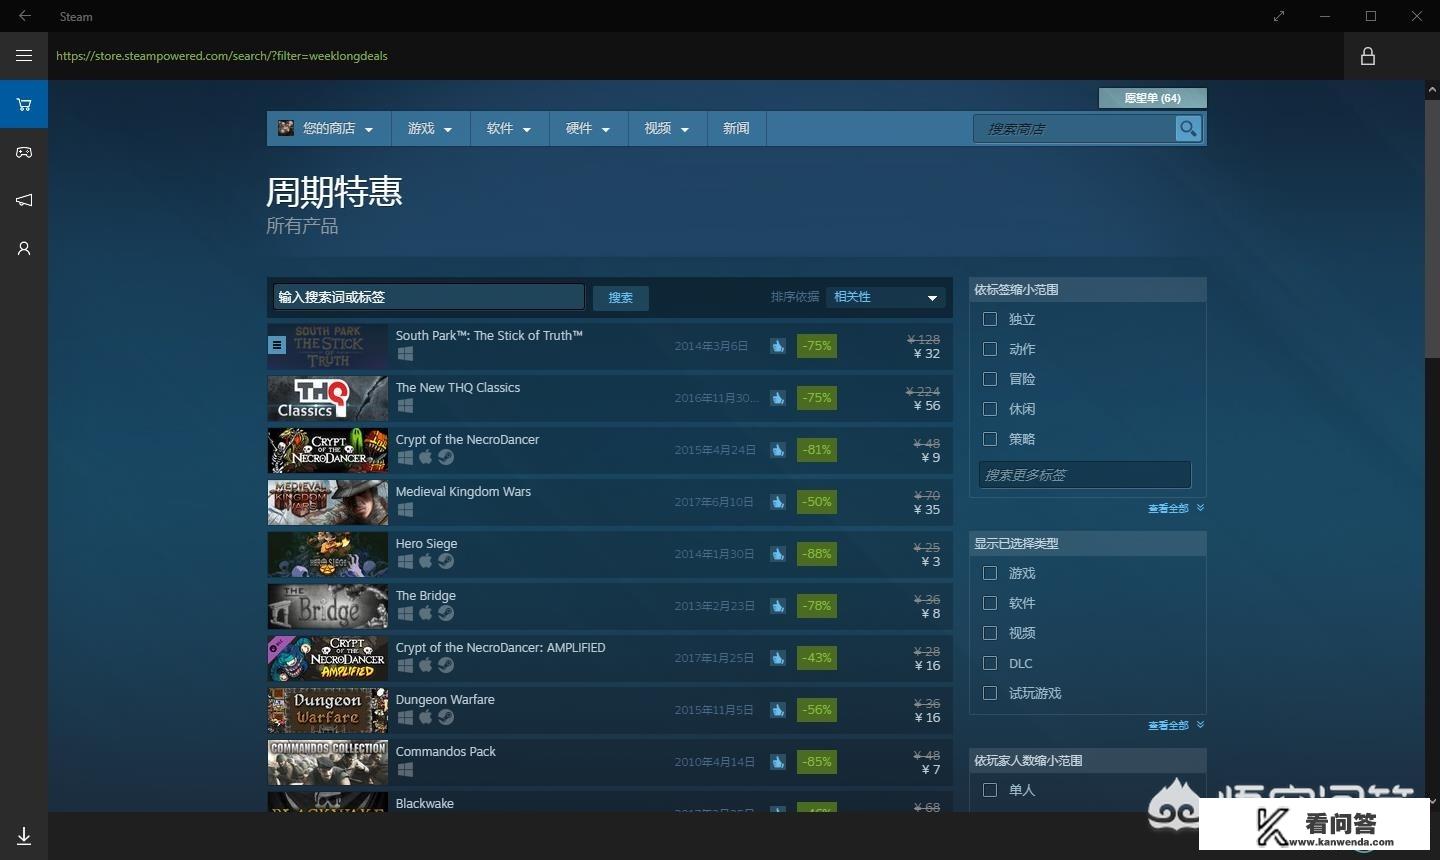Image resolution: width=1440 pixels, height=860 pixels.
Task: Open the hamburger menu
Action: pos(24,56)
